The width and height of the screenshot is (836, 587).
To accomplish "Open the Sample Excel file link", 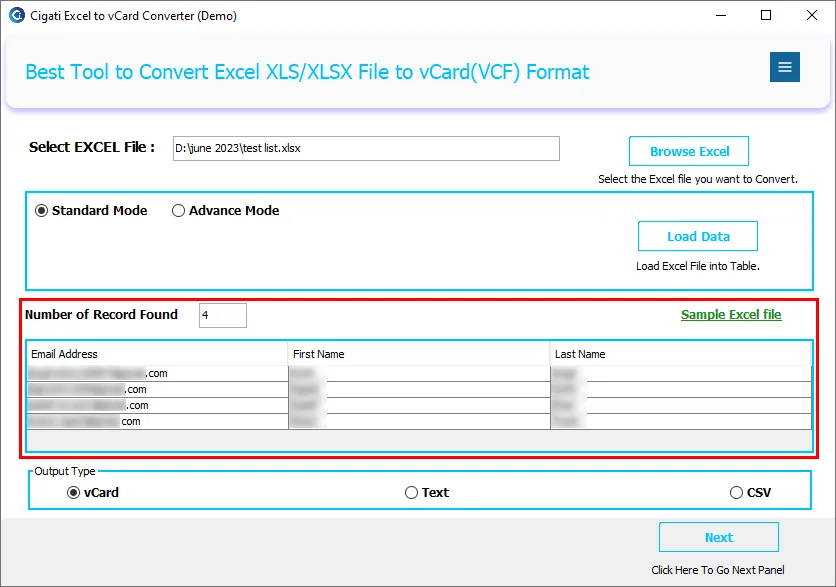I will click(731, 315).
